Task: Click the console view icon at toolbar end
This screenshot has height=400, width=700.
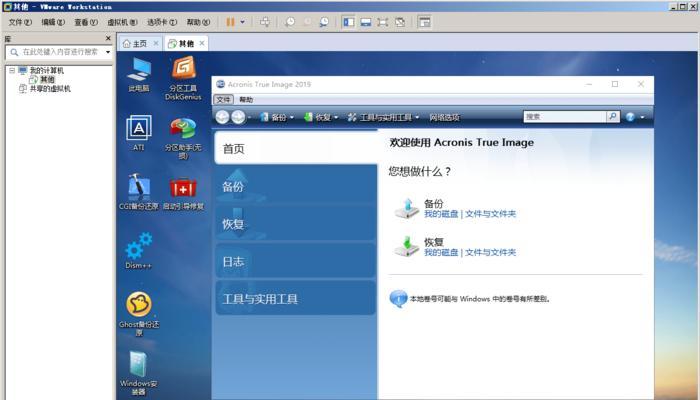Action: (x=424, y=22)
